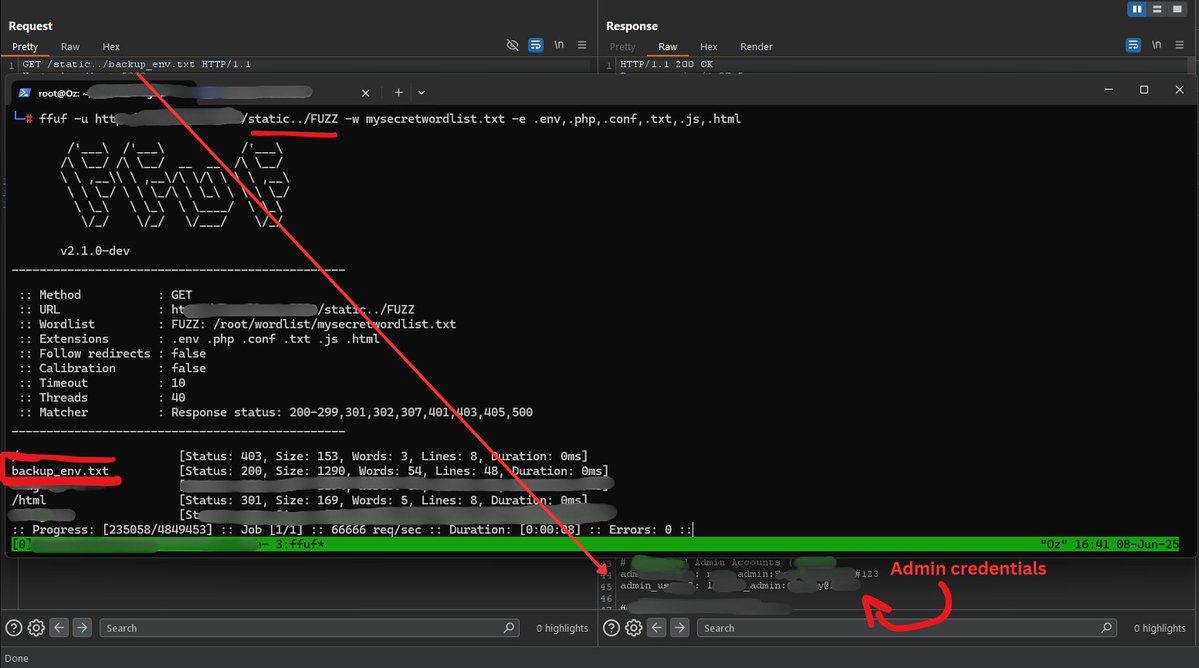Toggle the \n newline display in Request panel
The width and height of the screenshot is (1199, 668).
559,45
